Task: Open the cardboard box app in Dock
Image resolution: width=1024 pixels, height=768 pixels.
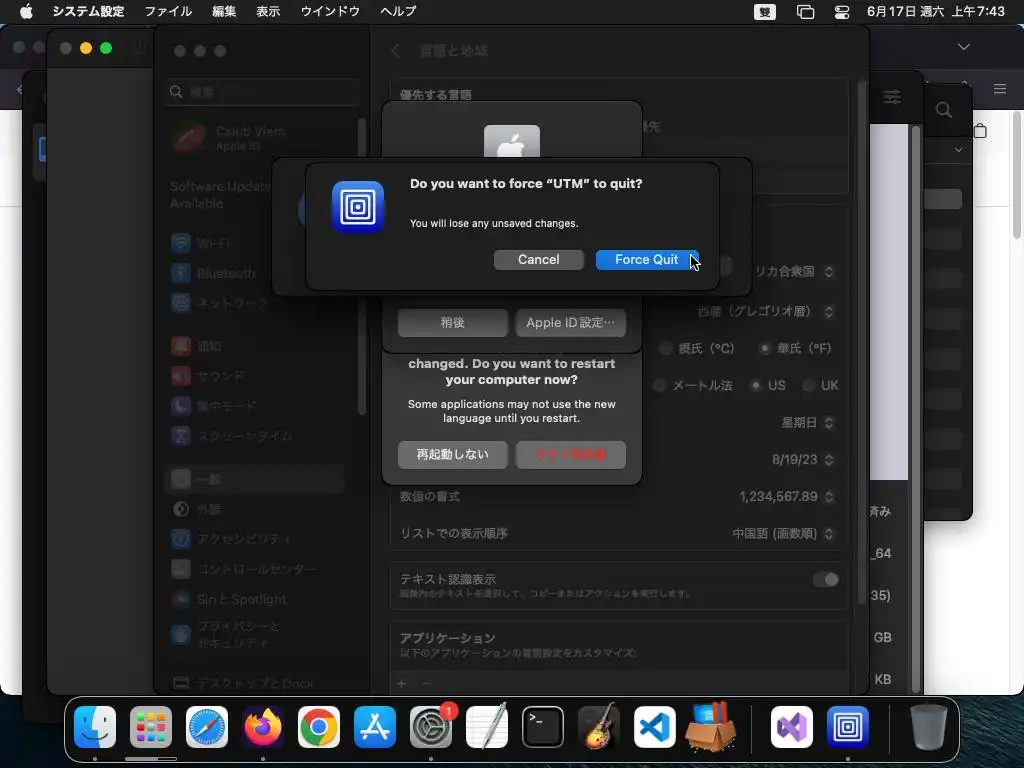Action: pos(711,727)
